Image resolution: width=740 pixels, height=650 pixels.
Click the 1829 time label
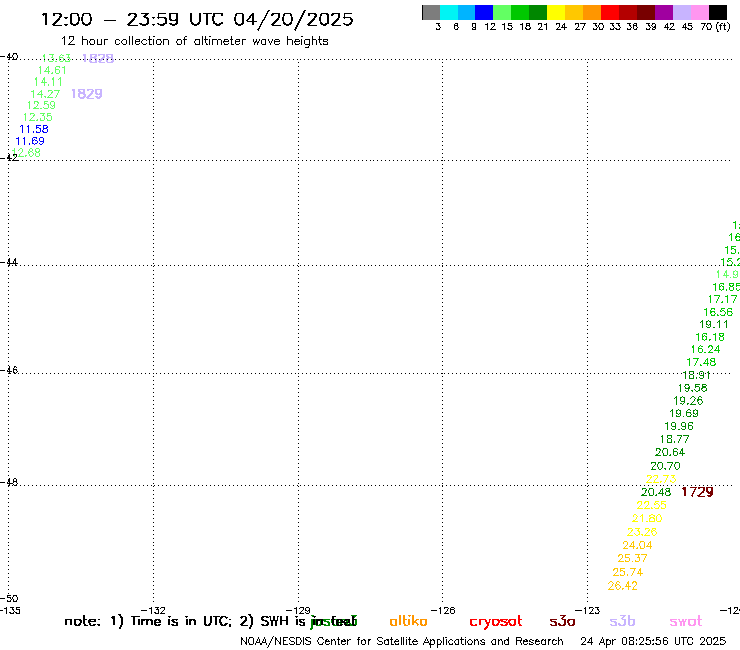[87, 94]
